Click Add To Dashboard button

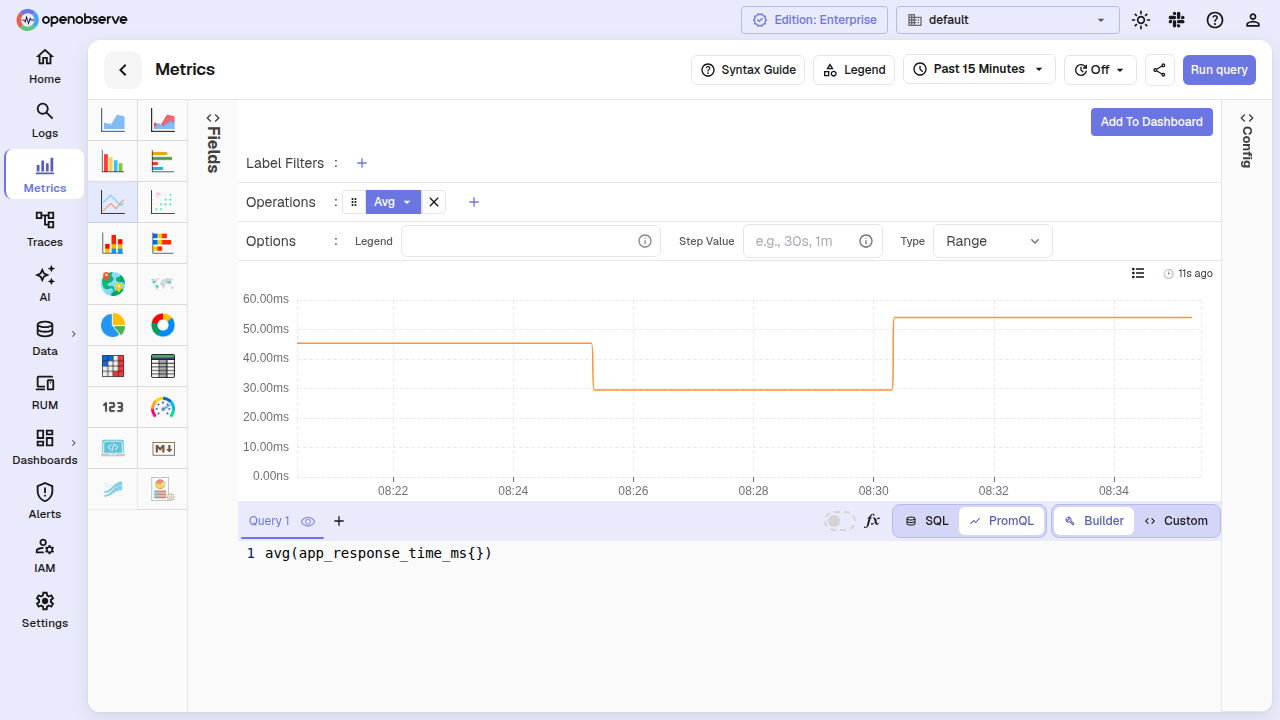(1152, 122)
